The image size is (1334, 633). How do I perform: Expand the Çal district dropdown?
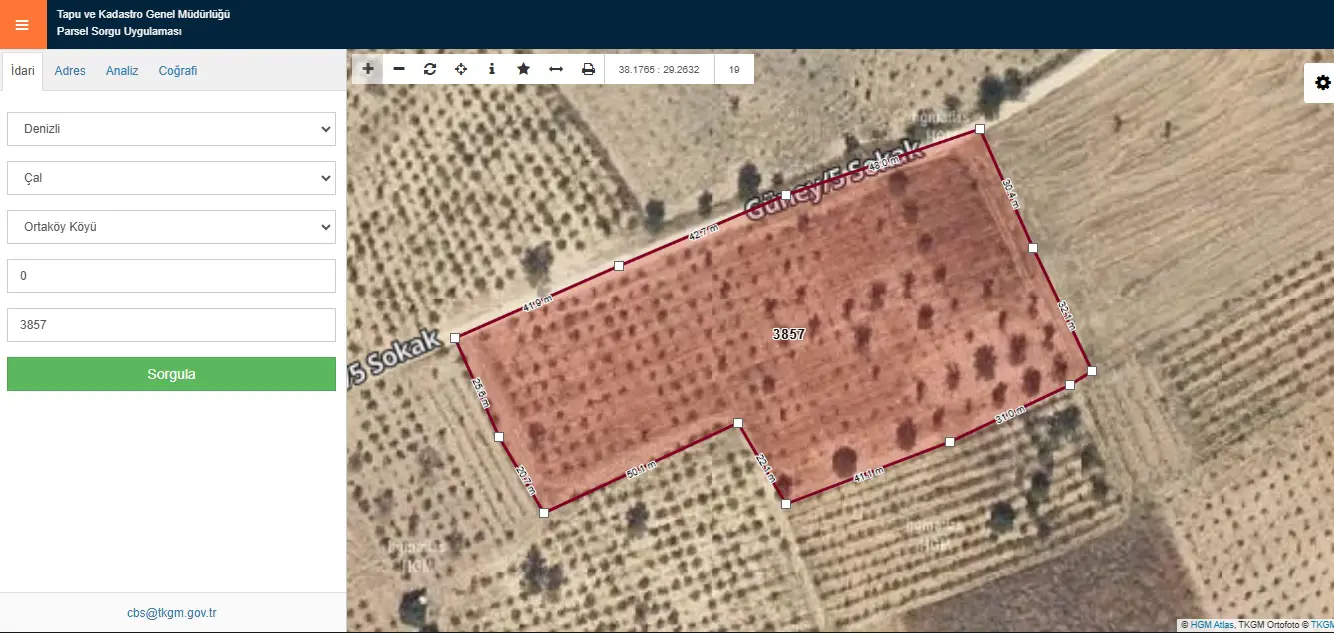tap(171, 178)
